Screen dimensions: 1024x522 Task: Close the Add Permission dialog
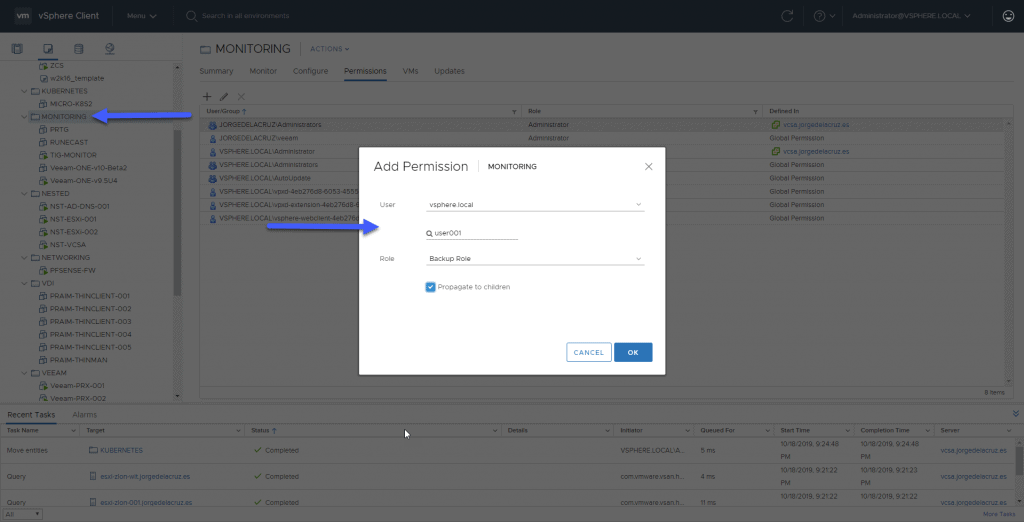[x=648, y=167]
